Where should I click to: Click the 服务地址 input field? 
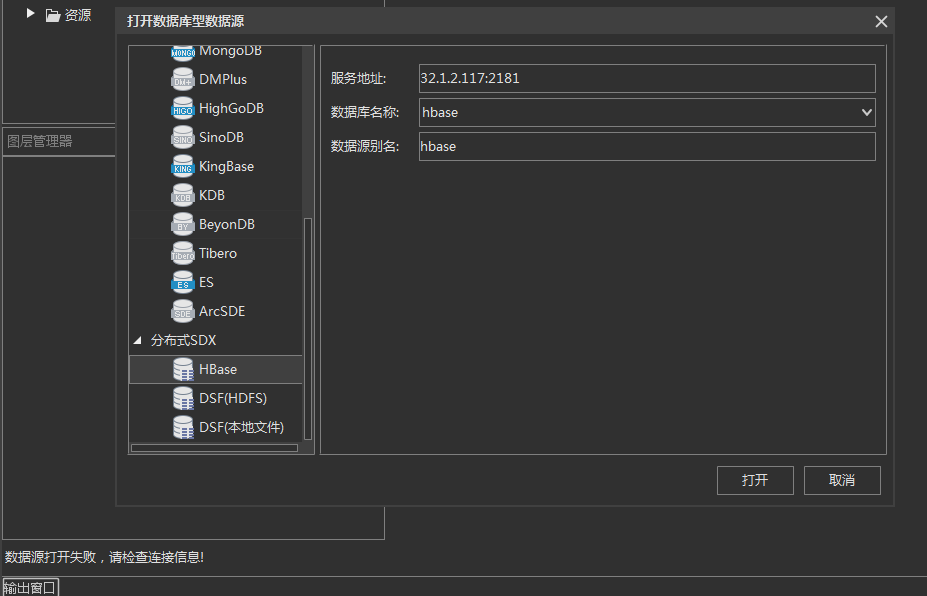click(647, 79)
